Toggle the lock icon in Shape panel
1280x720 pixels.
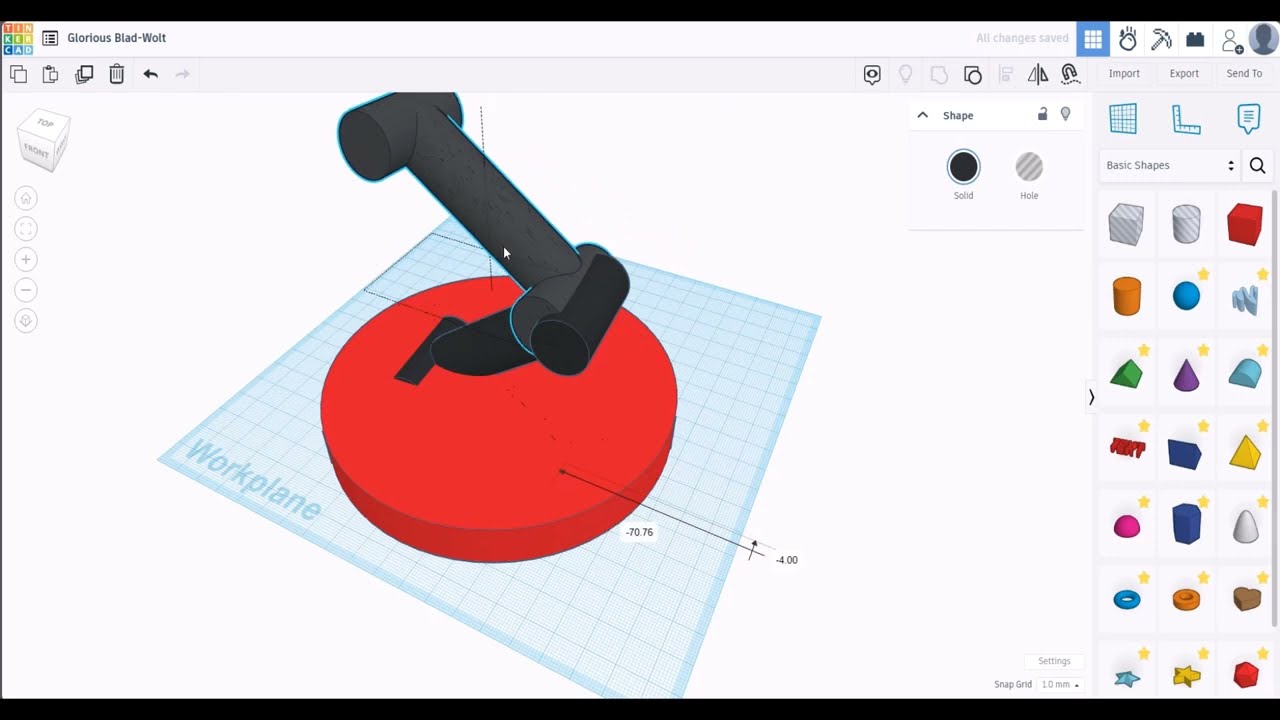1042,114
